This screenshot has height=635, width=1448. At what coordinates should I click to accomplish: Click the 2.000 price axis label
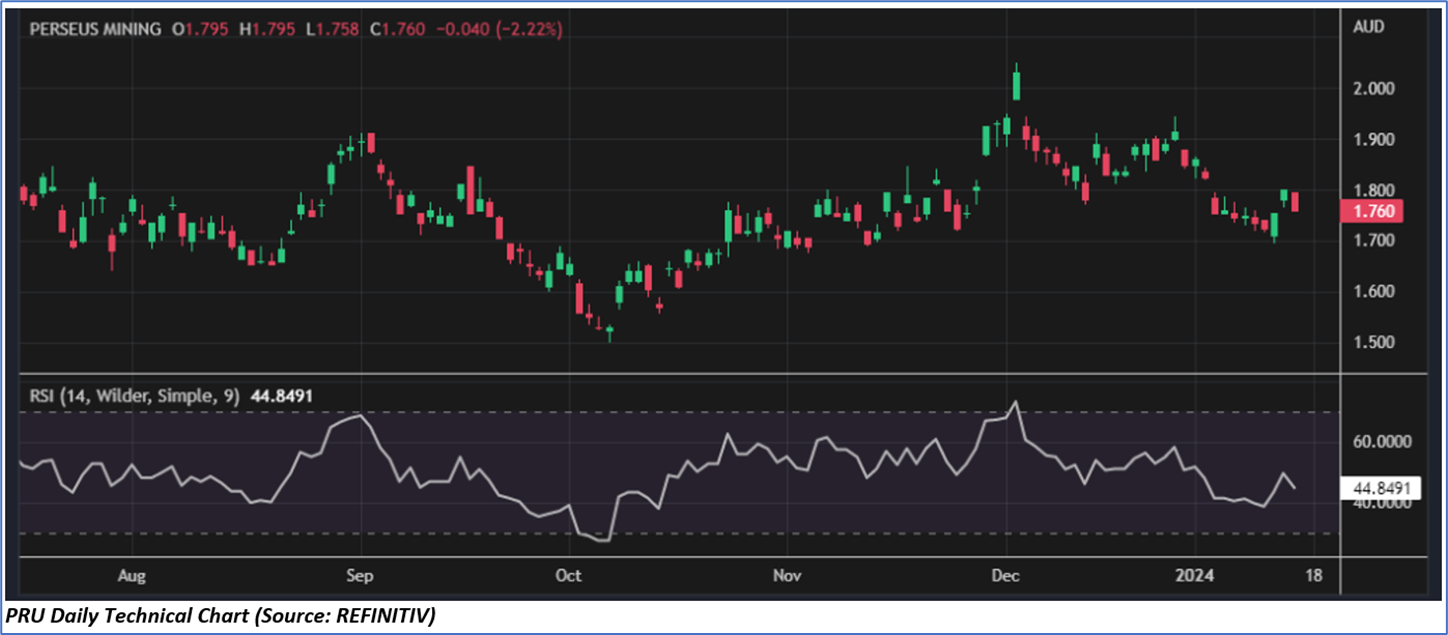(1373, 89)
